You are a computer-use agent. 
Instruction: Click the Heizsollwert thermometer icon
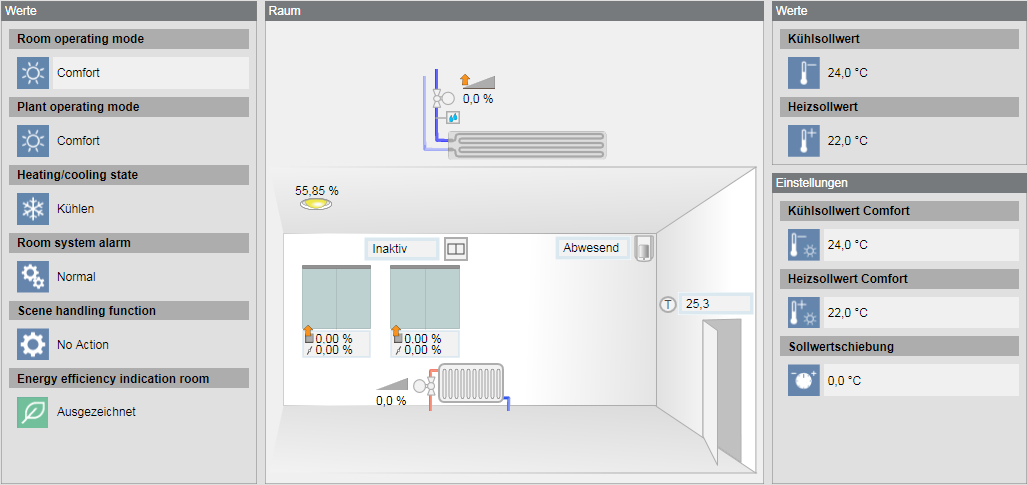803,141
